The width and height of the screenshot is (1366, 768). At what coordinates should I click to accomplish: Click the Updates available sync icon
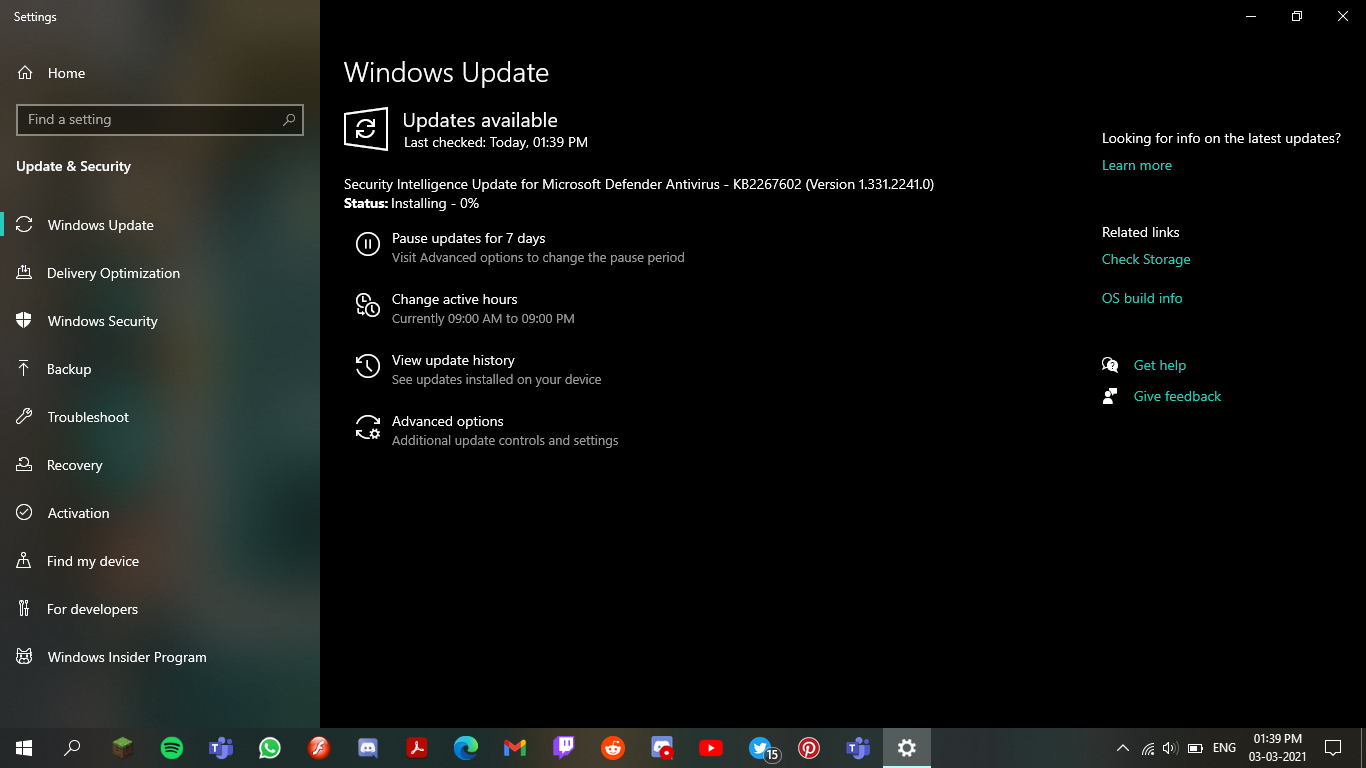coord(366,129)
